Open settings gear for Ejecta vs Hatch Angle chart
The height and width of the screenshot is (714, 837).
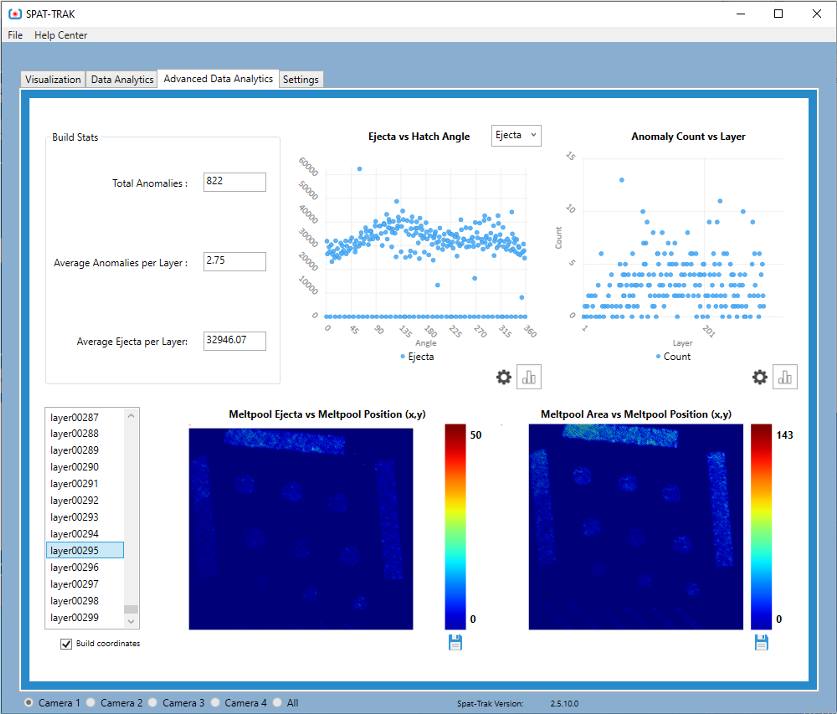[x=503, y=377]
